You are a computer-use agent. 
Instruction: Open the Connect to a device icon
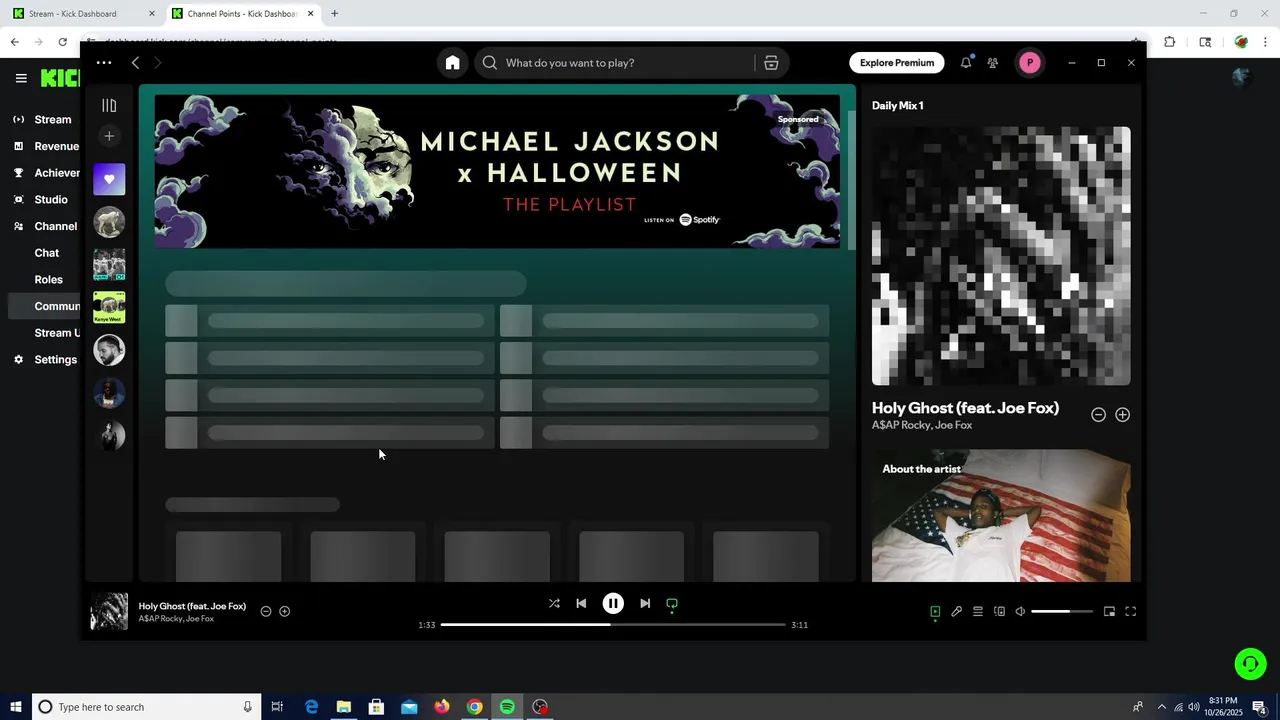coord(999,611)
